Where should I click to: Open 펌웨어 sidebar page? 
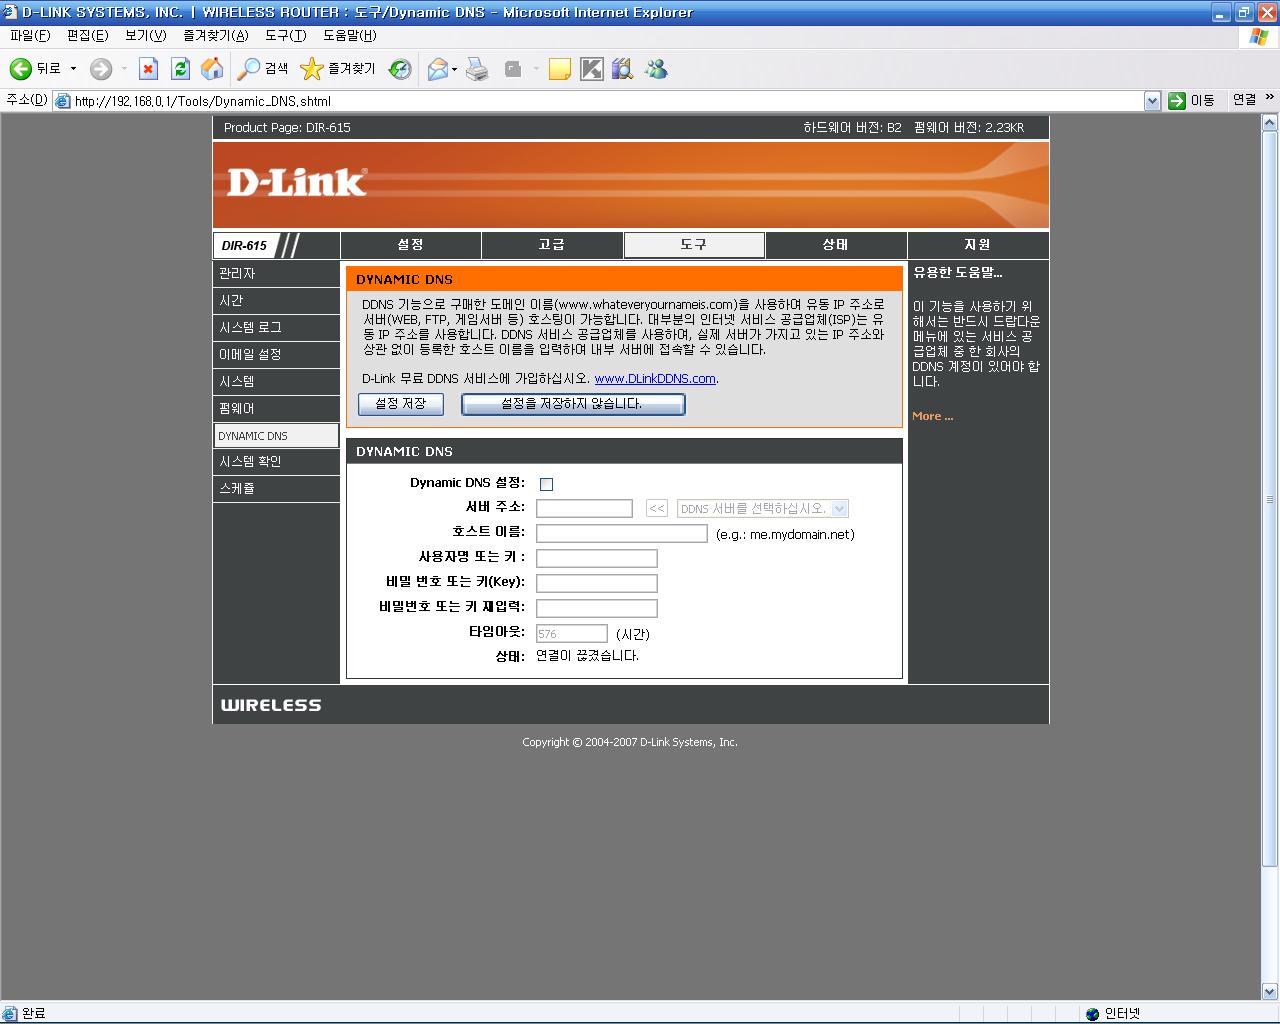pyautogui.click(x=276, y=408)
